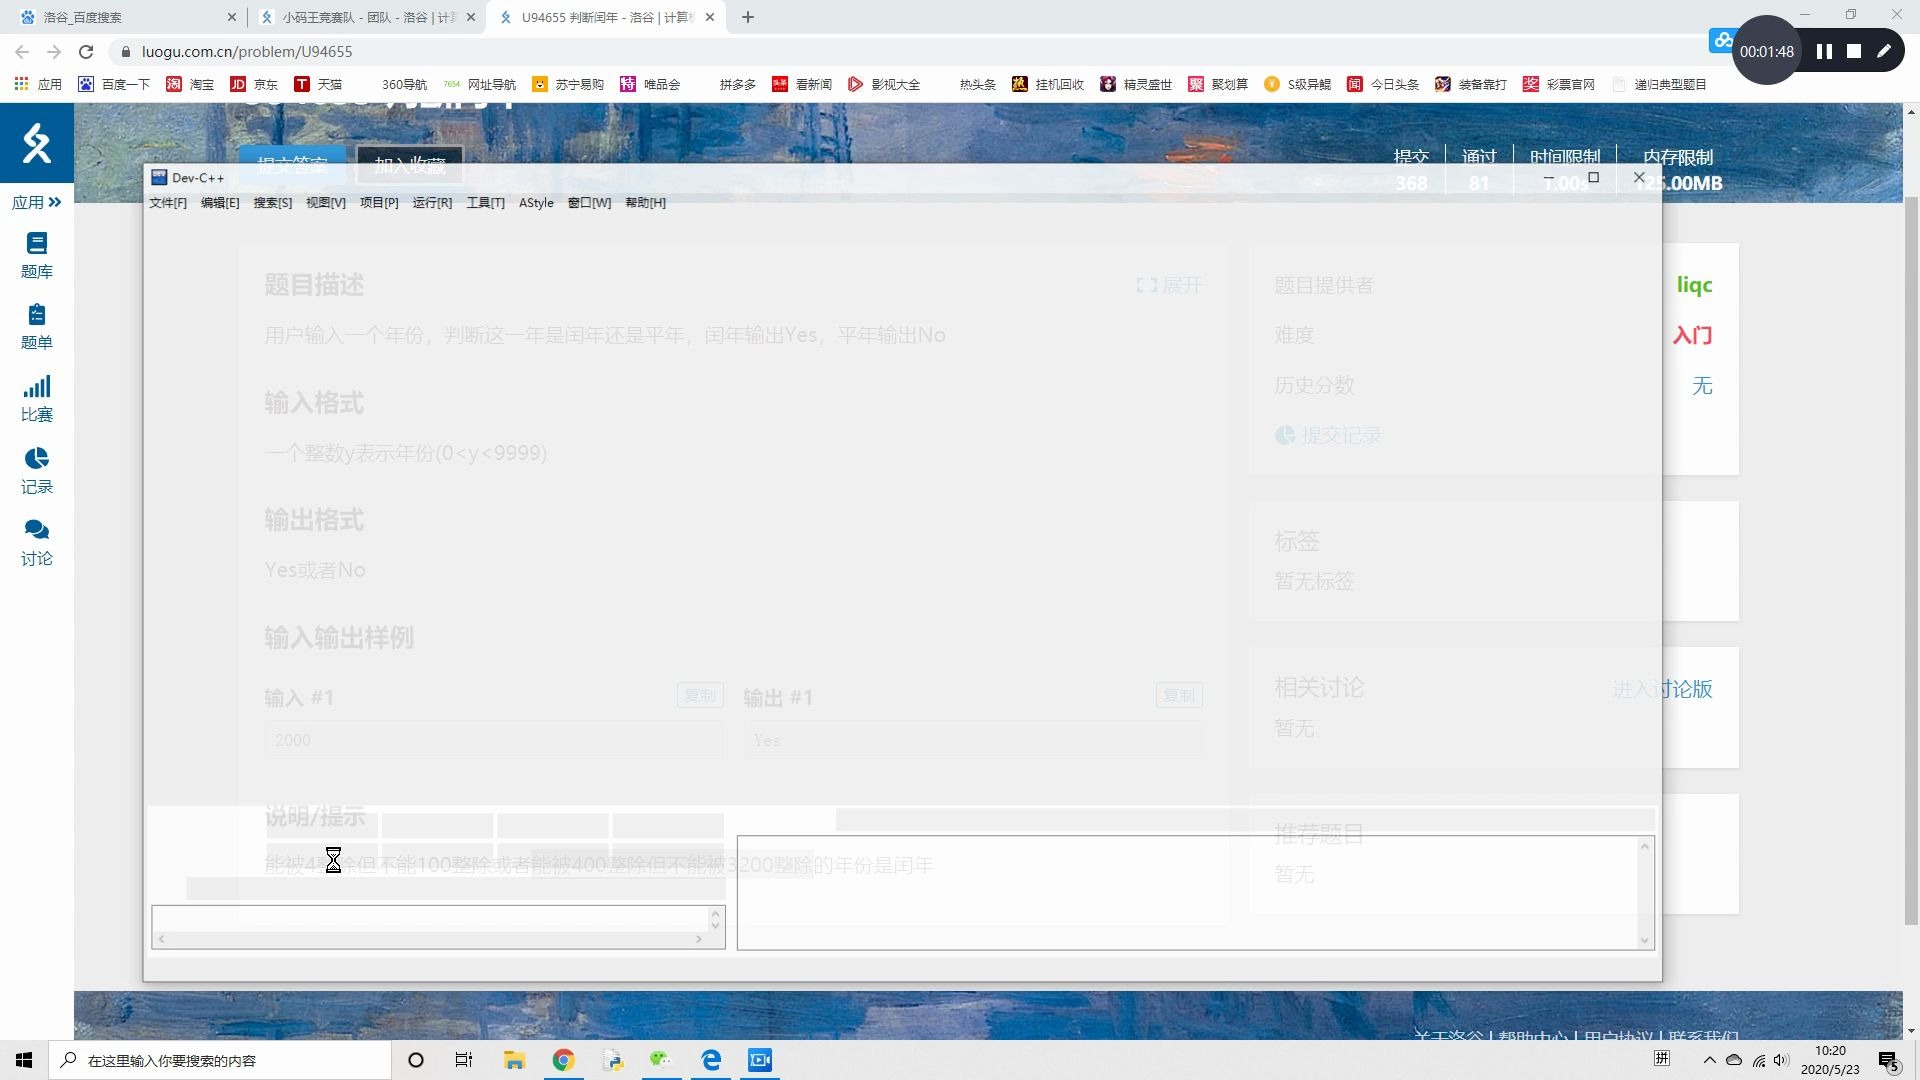Click the volume icon in system tray
The image size is (1920, 1080).
(x=1781, y=1060)
